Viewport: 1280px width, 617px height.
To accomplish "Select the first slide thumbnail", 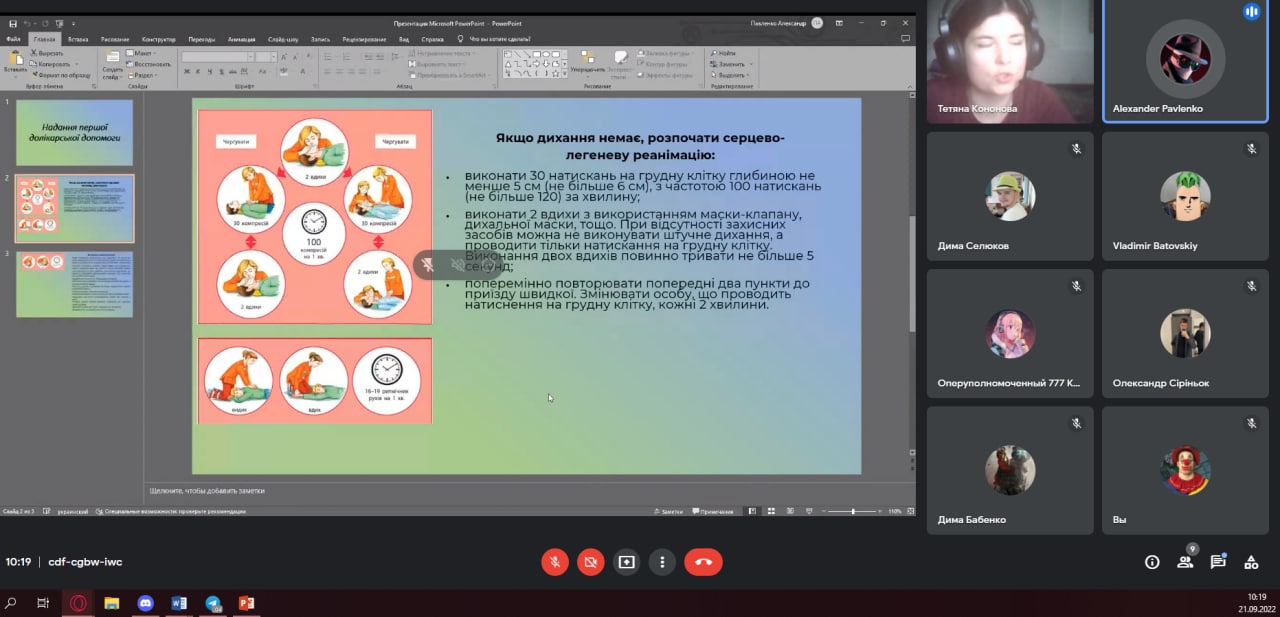I will 74,132.
